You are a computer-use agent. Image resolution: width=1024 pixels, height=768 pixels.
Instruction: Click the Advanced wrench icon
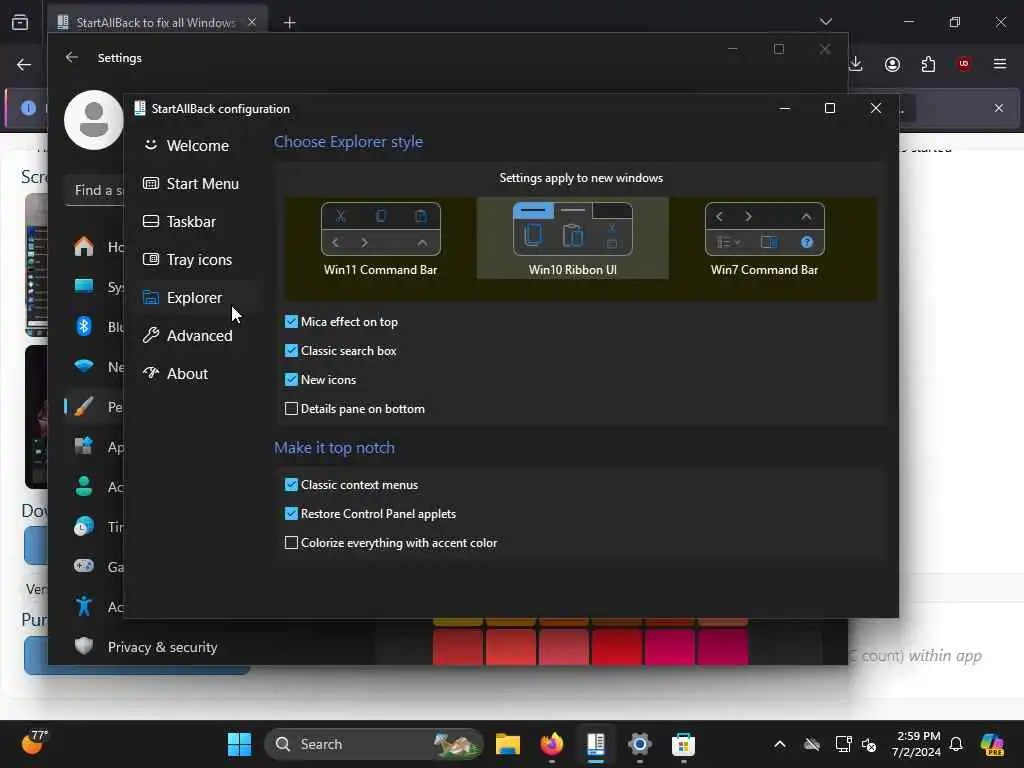151,335
